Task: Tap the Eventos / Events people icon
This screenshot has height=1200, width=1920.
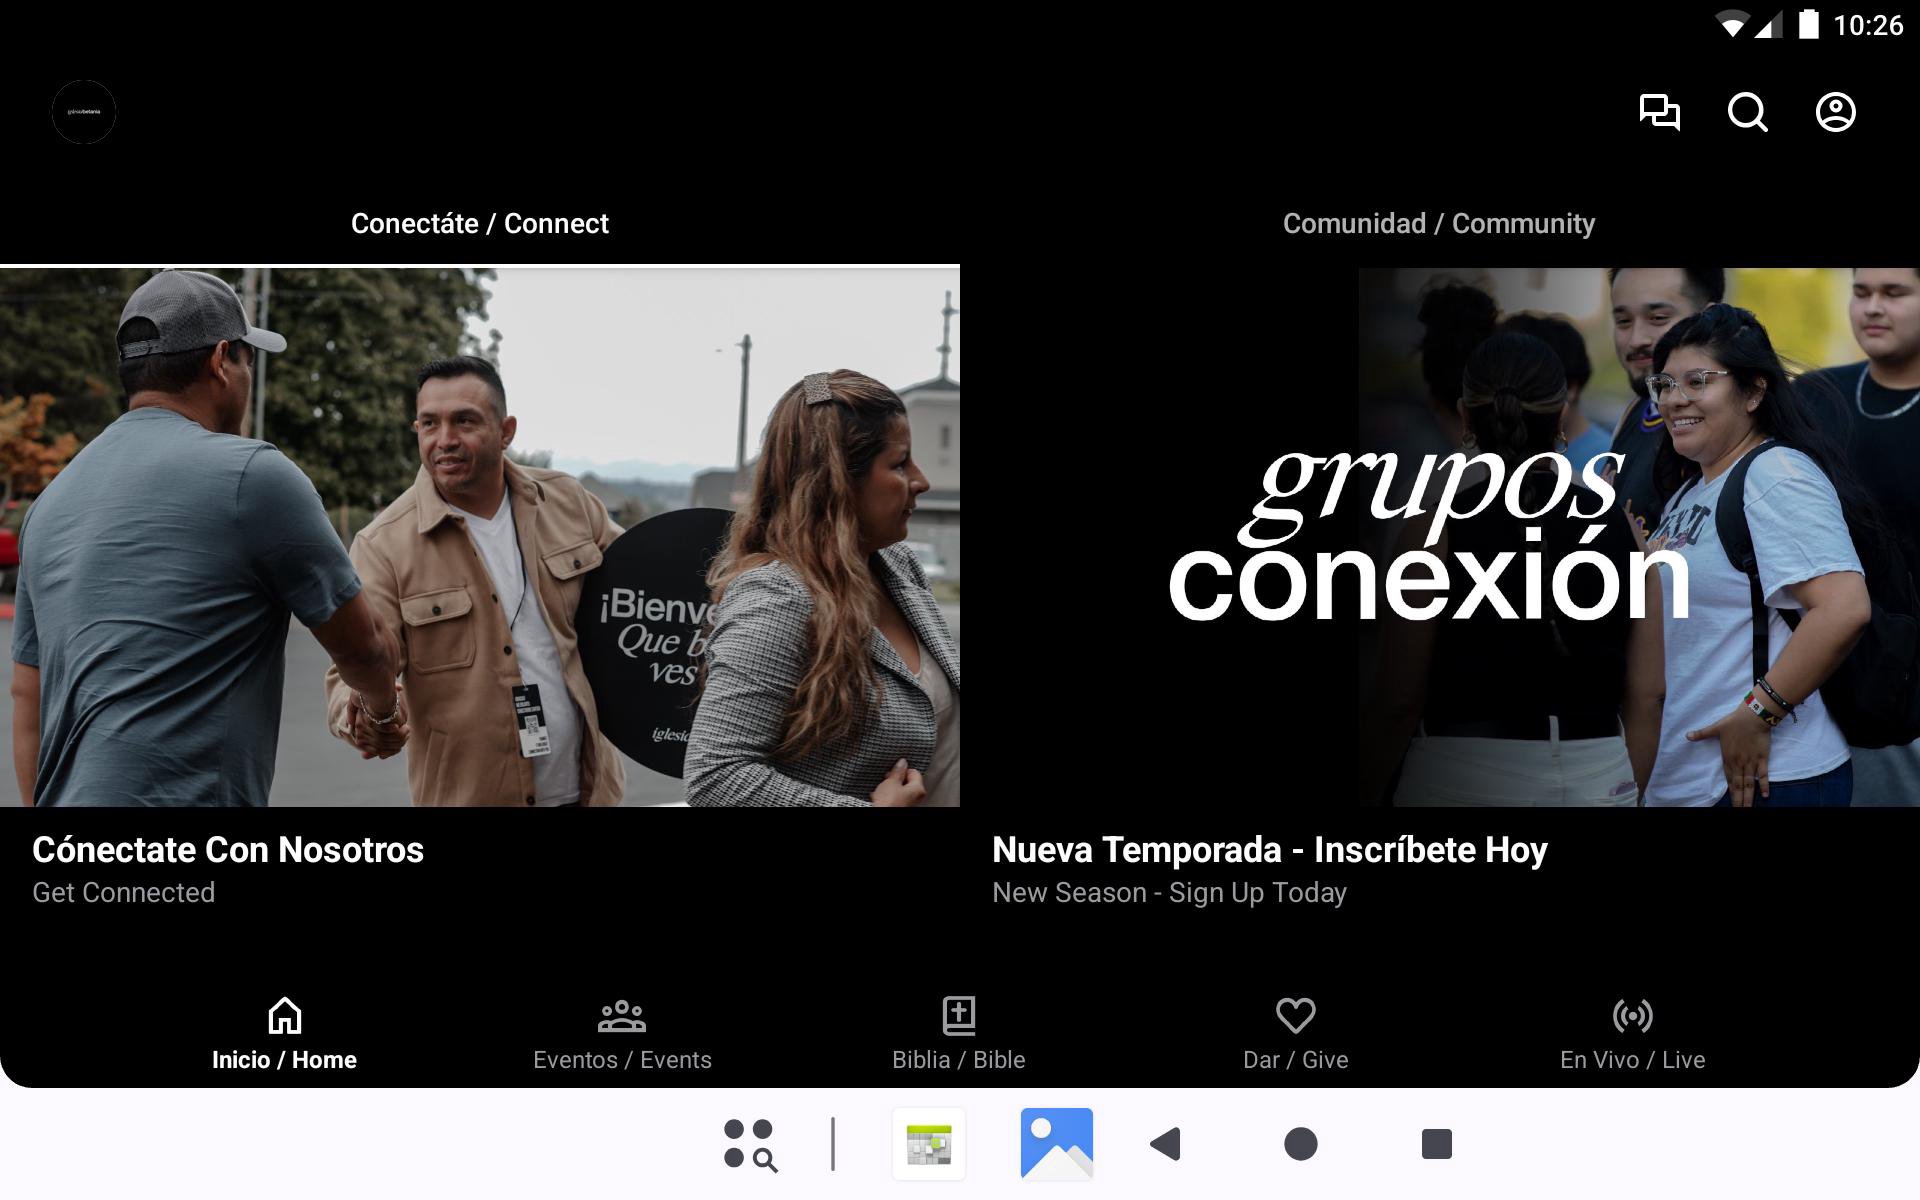Action: pos(621,1016)
